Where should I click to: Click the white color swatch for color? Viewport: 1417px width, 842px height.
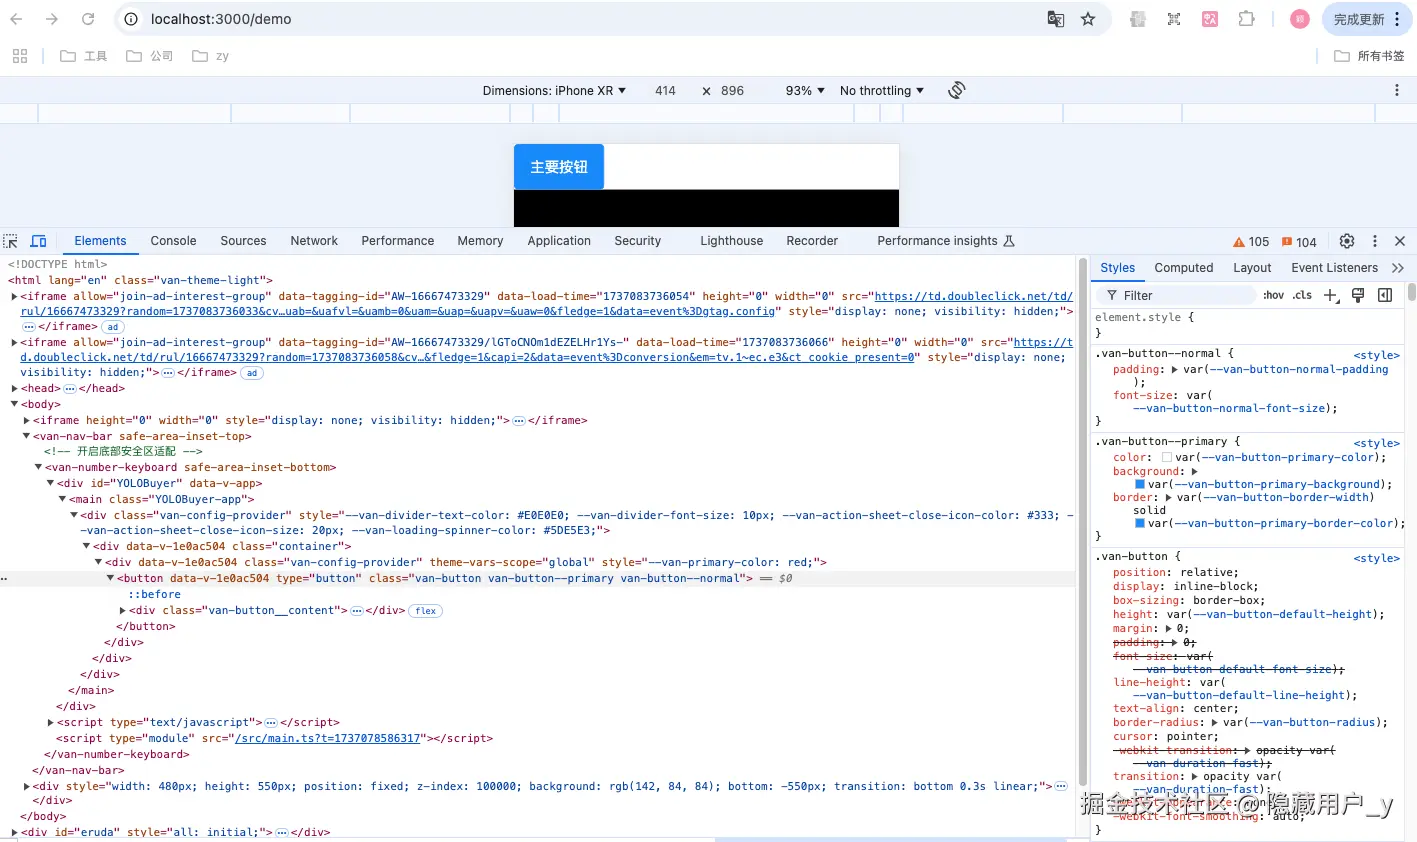[x=1167, y=458]
